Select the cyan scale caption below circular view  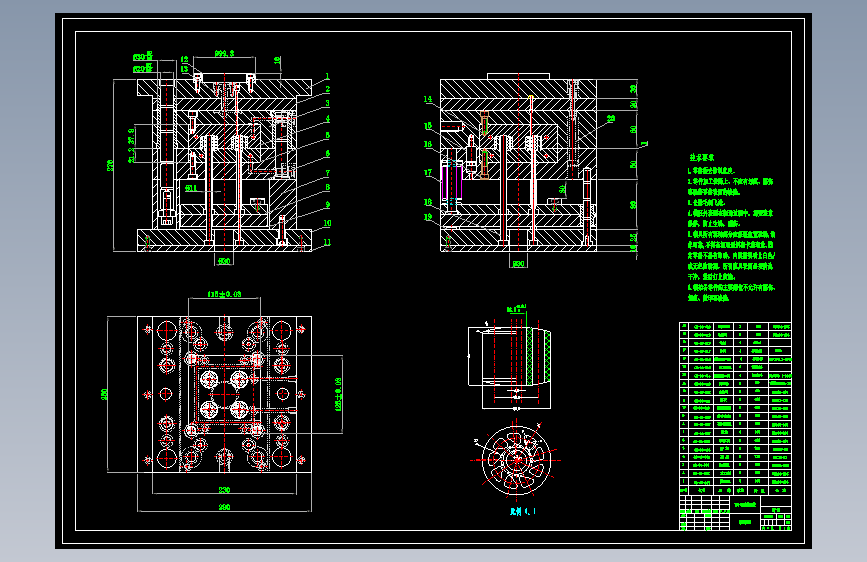click(523, 512)
